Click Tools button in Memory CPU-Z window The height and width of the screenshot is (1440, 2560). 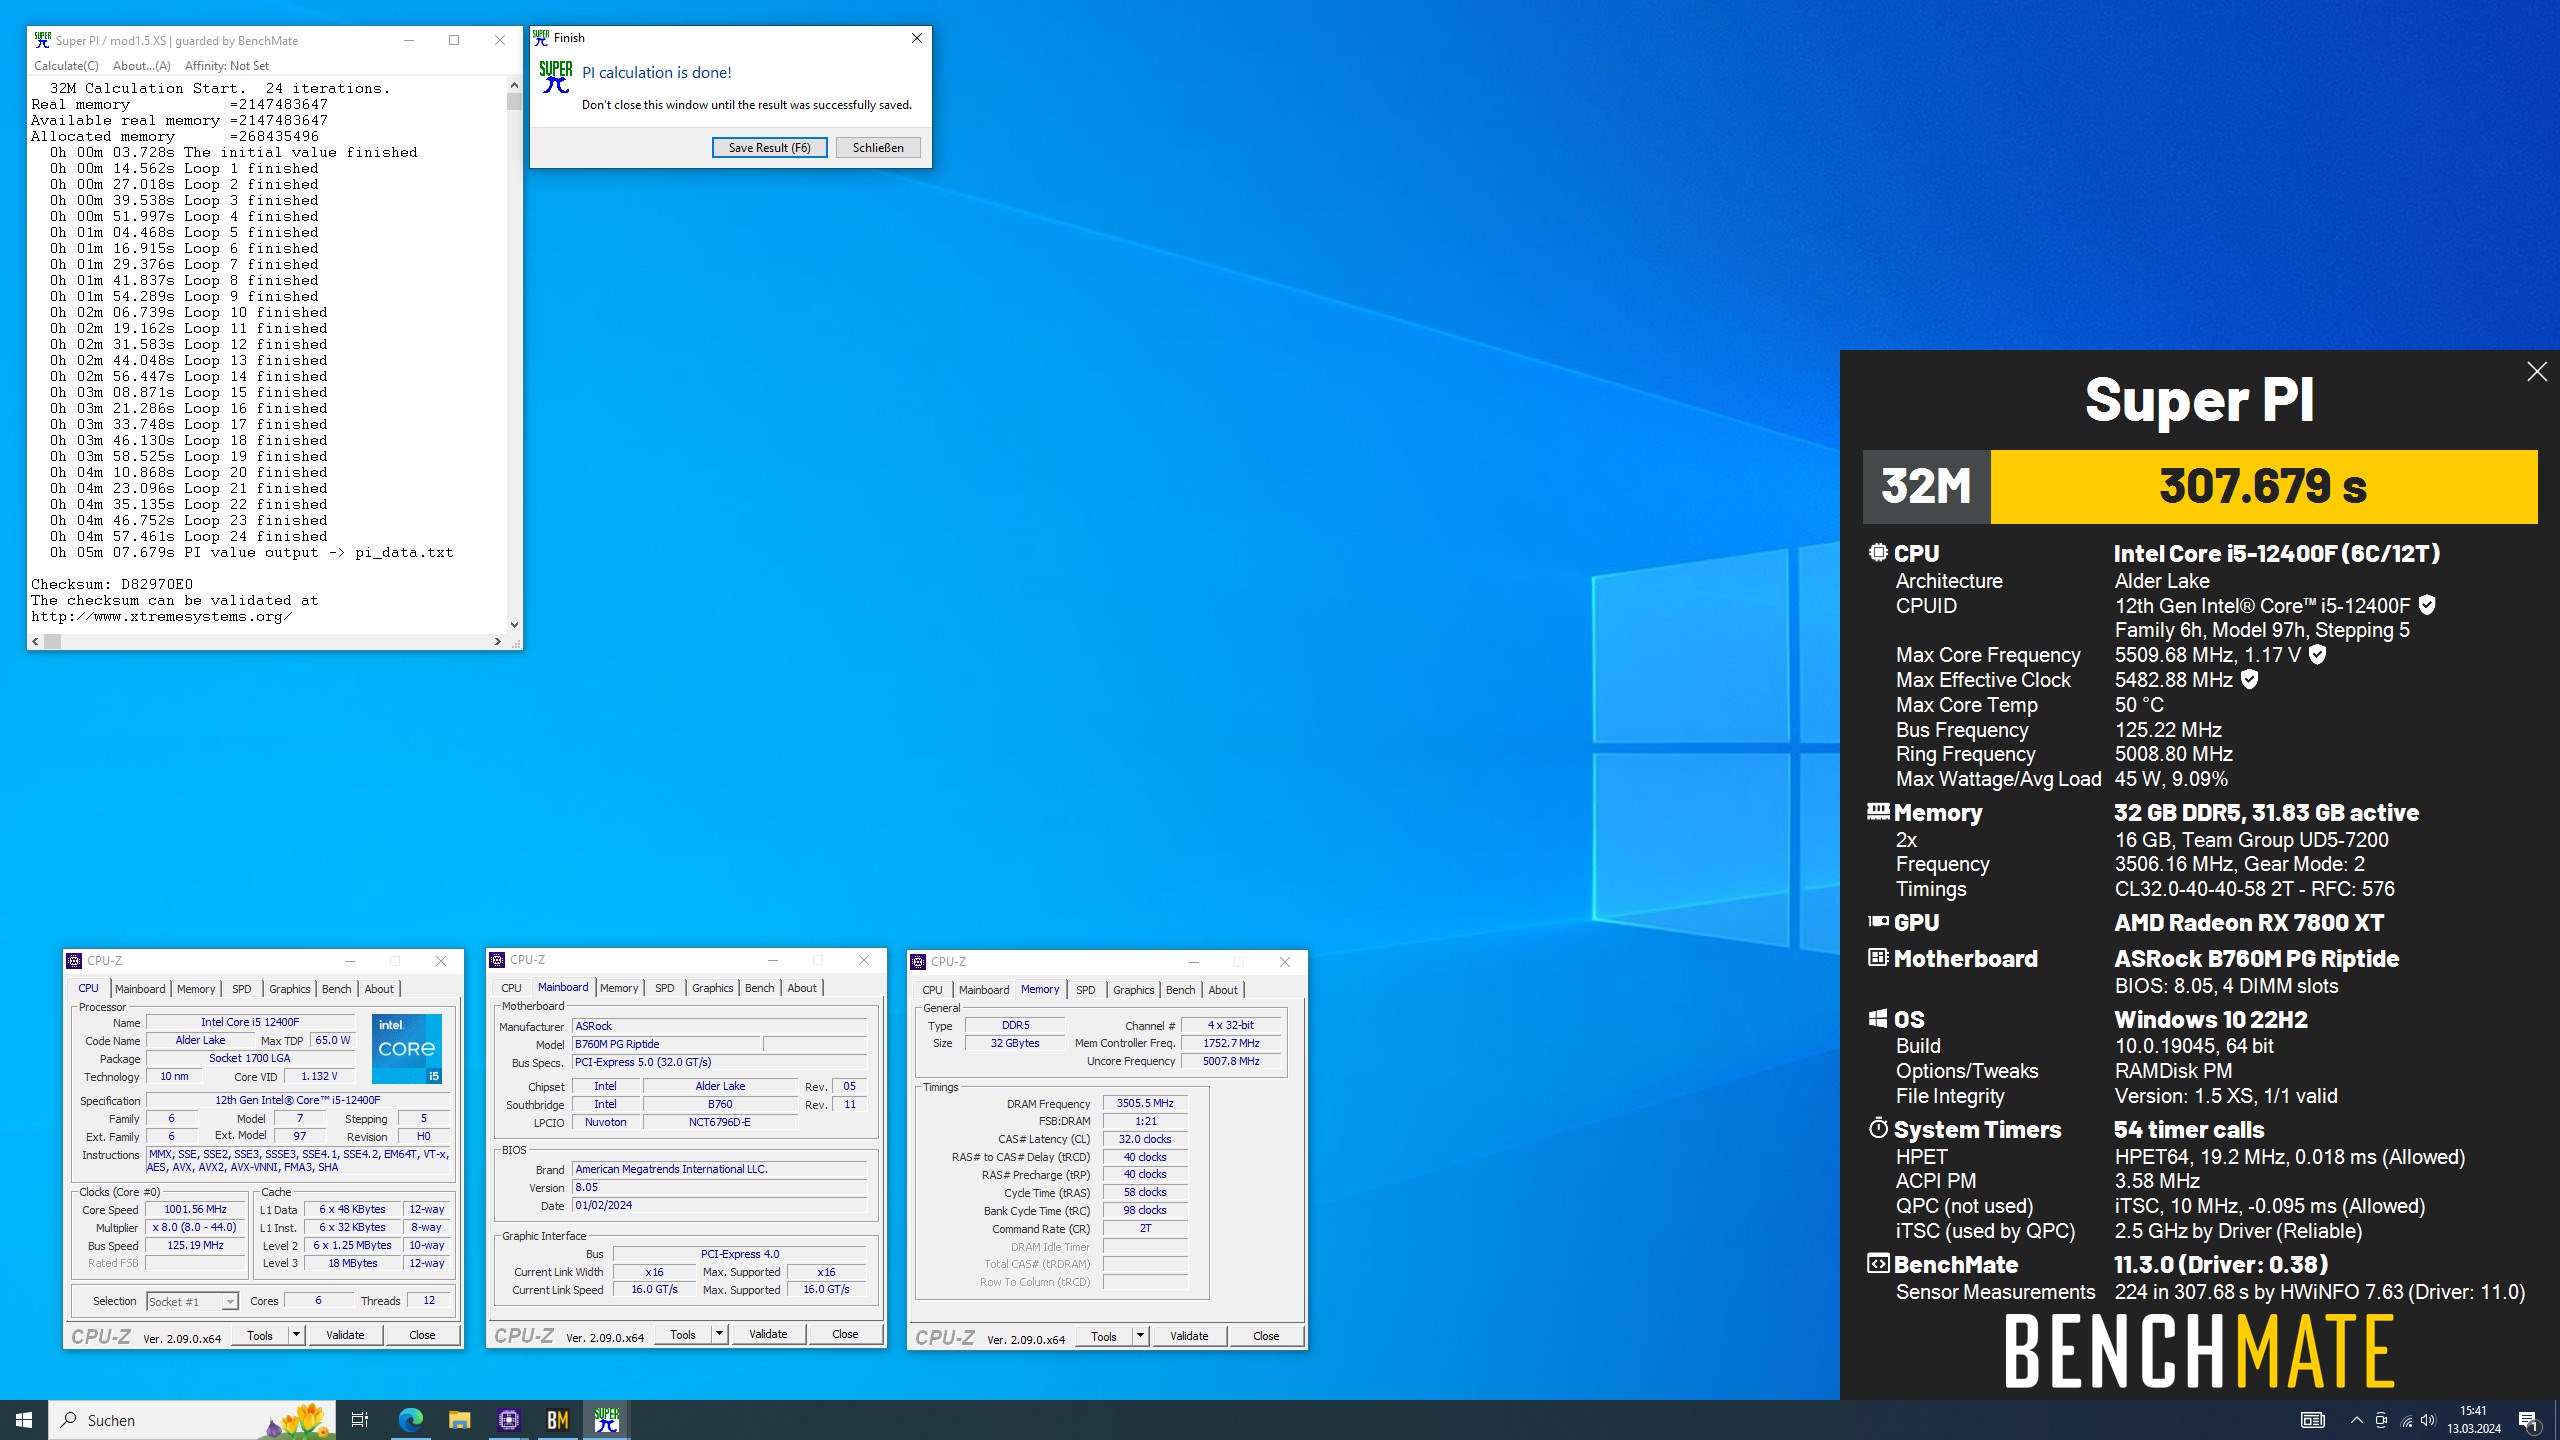[x=1104, y=1336]
